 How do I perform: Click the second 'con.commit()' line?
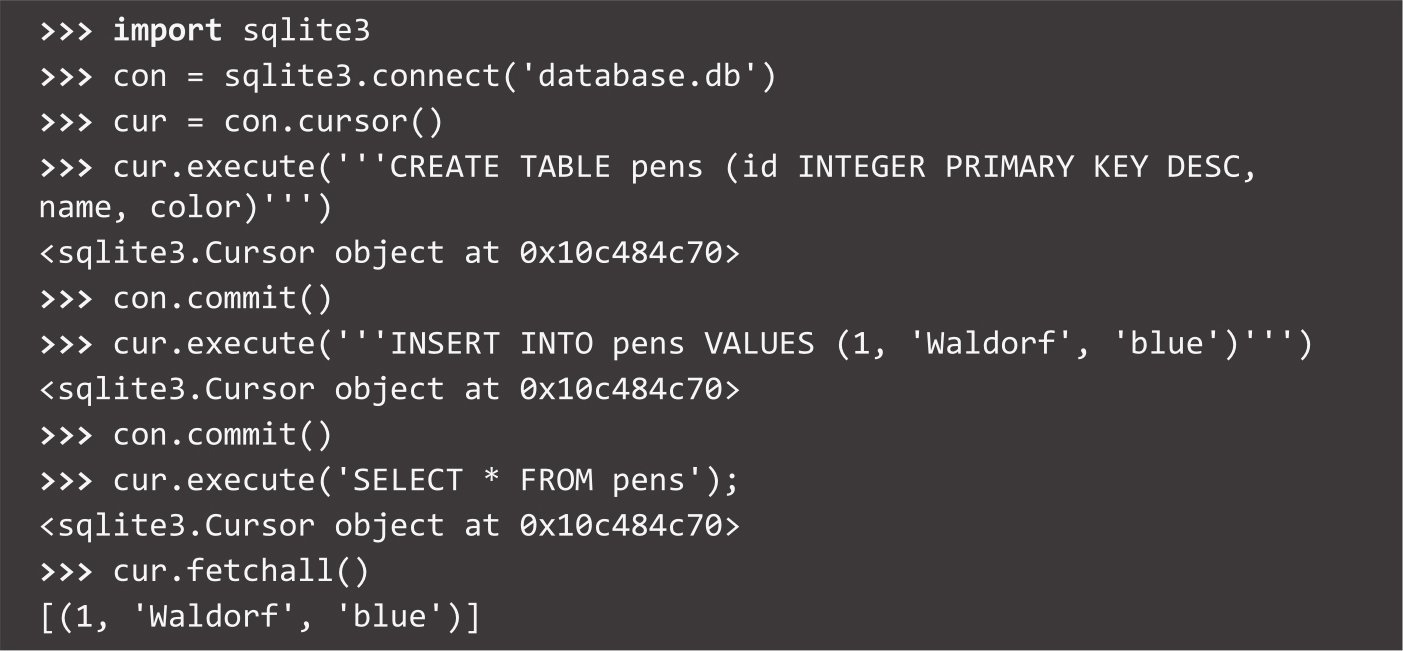click(222, 435)
